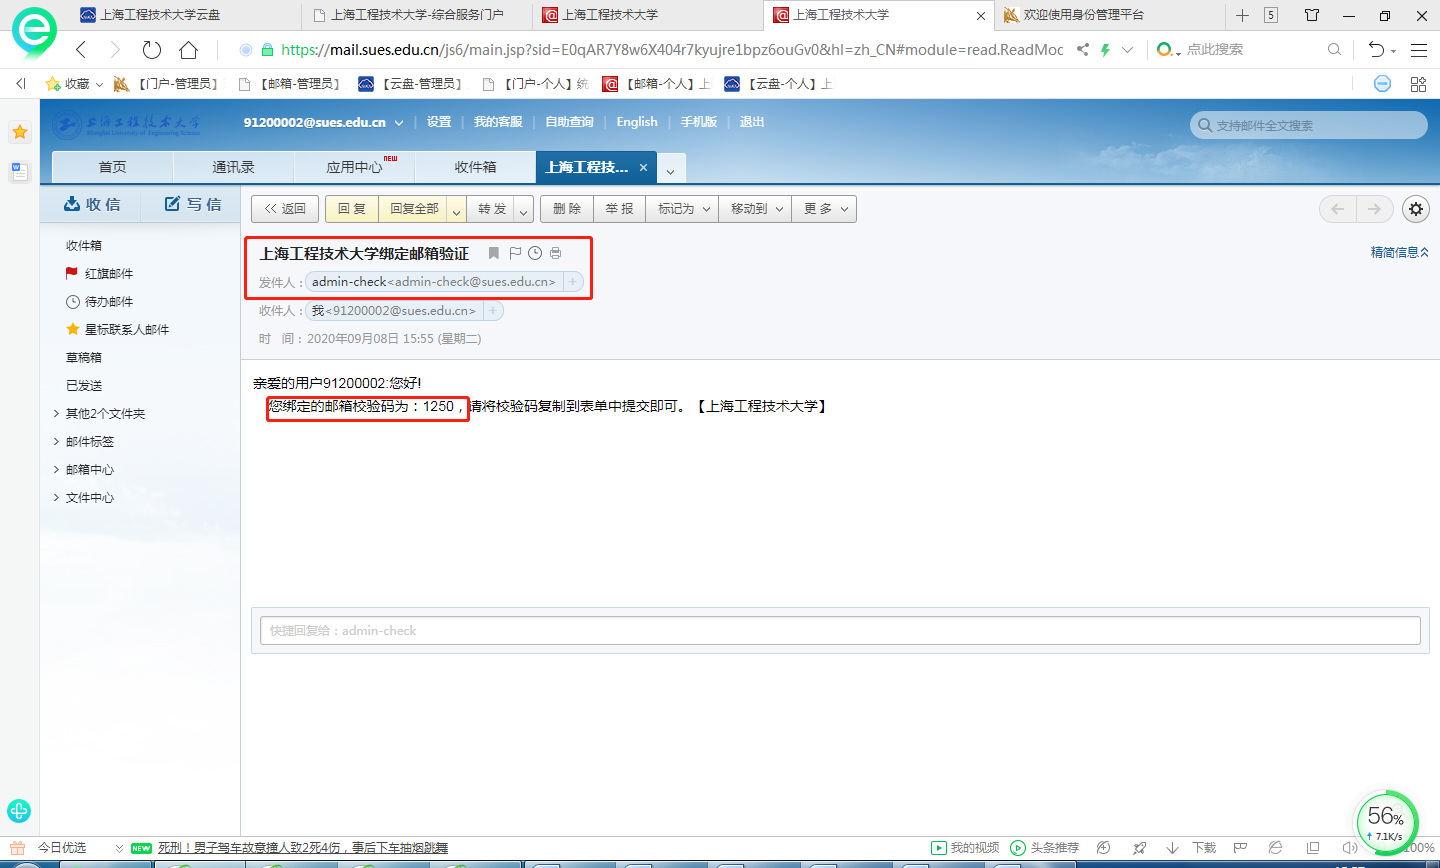This screenshot has height=868, width=1440.
Task: Open the 更多 dropdown
Action: [x=824, y=209]
